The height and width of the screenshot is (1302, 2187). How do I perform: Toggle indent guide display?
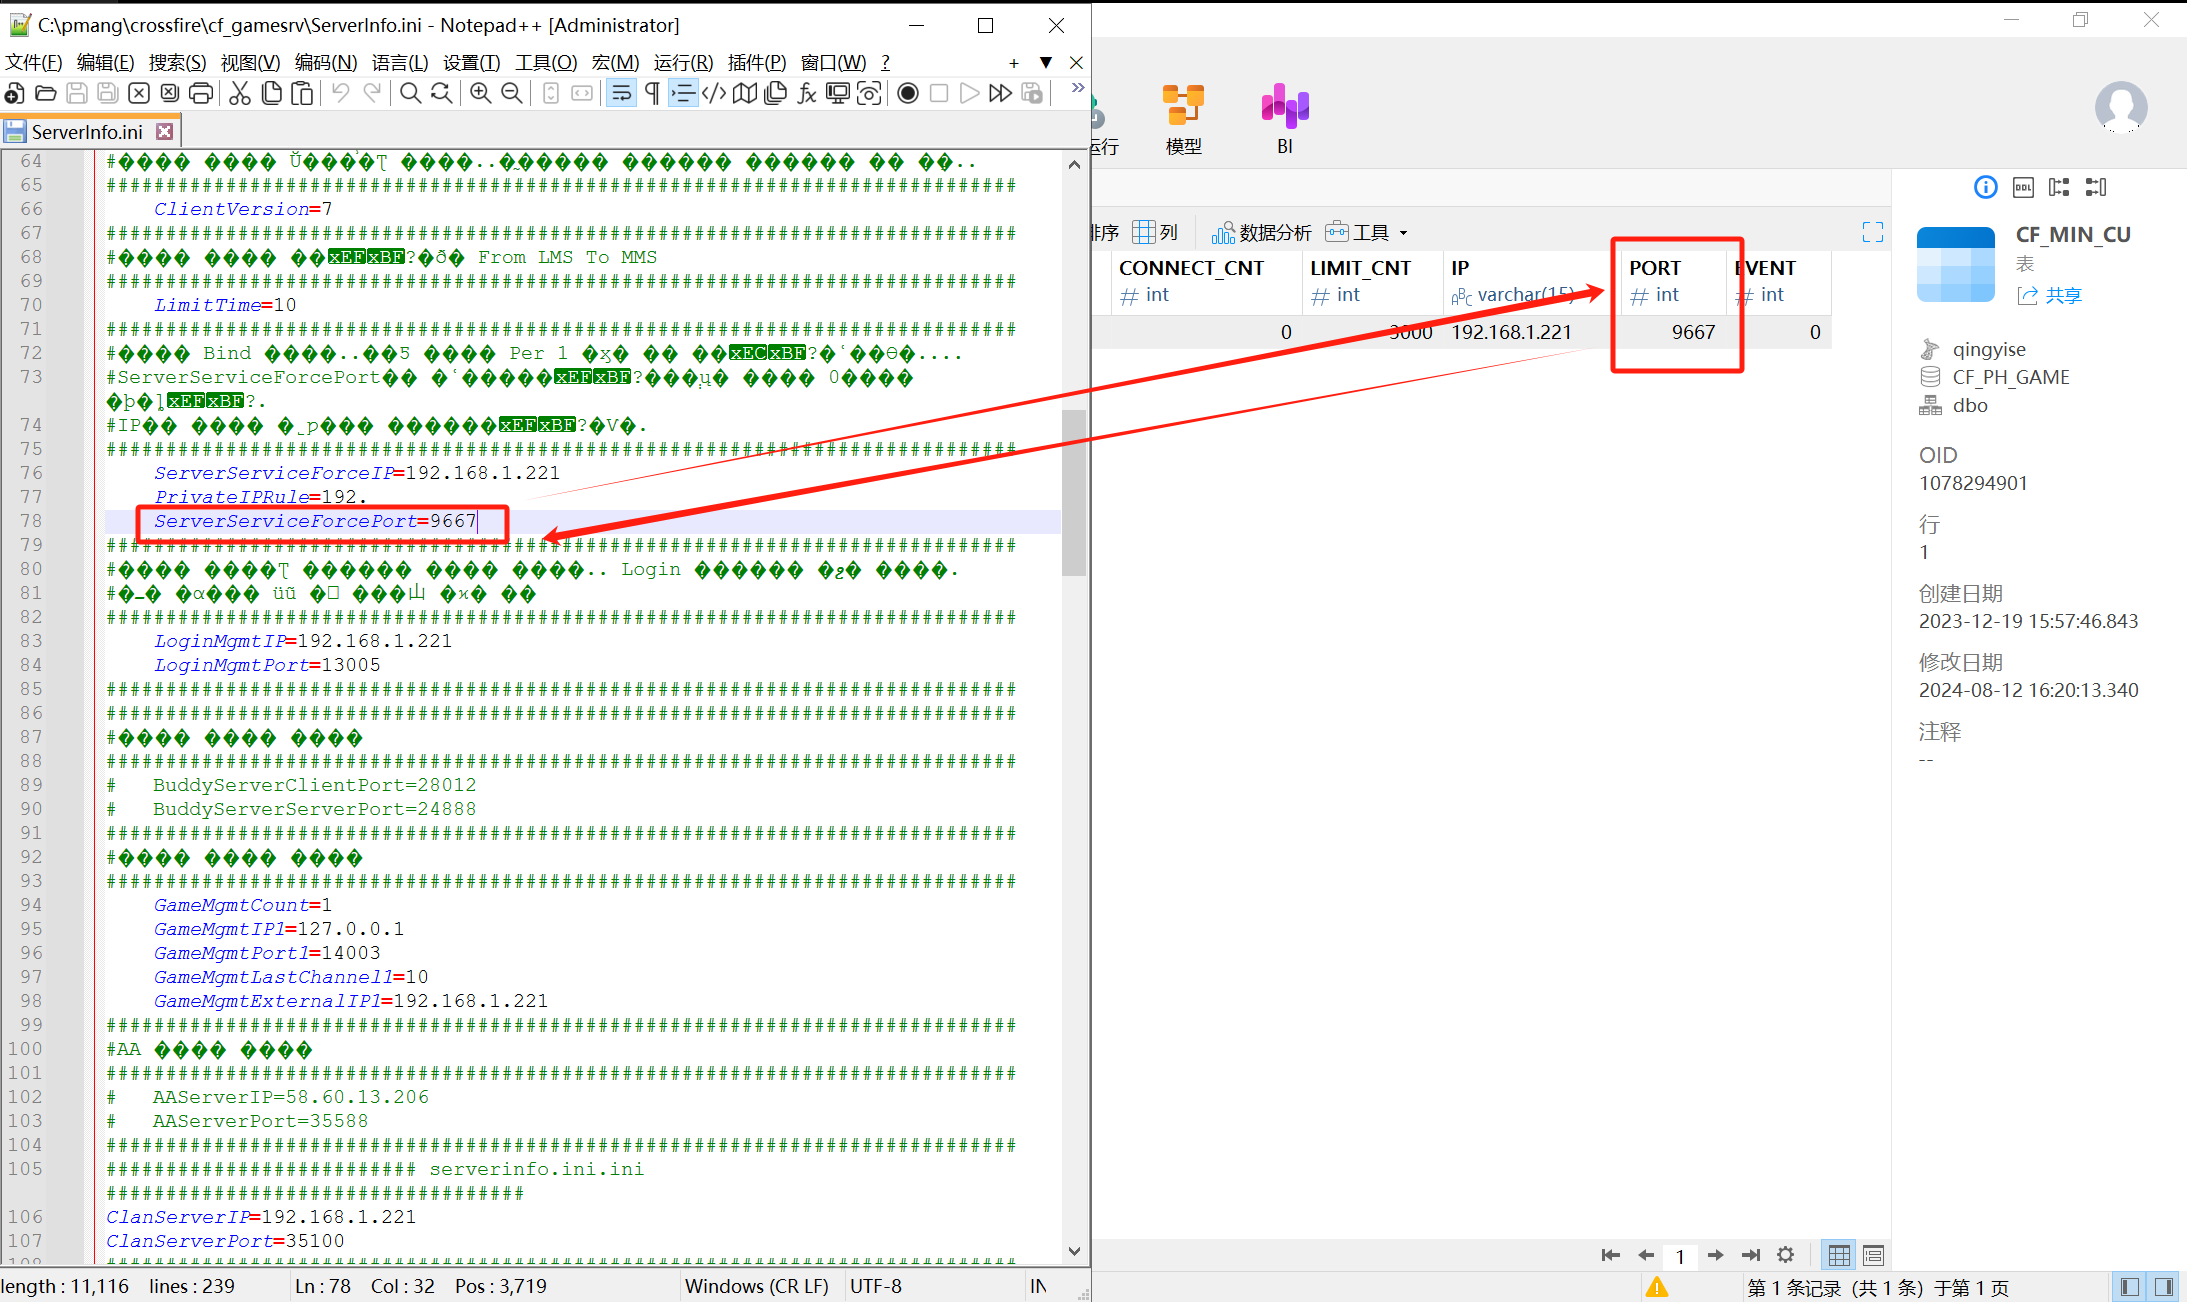(683, 94)
